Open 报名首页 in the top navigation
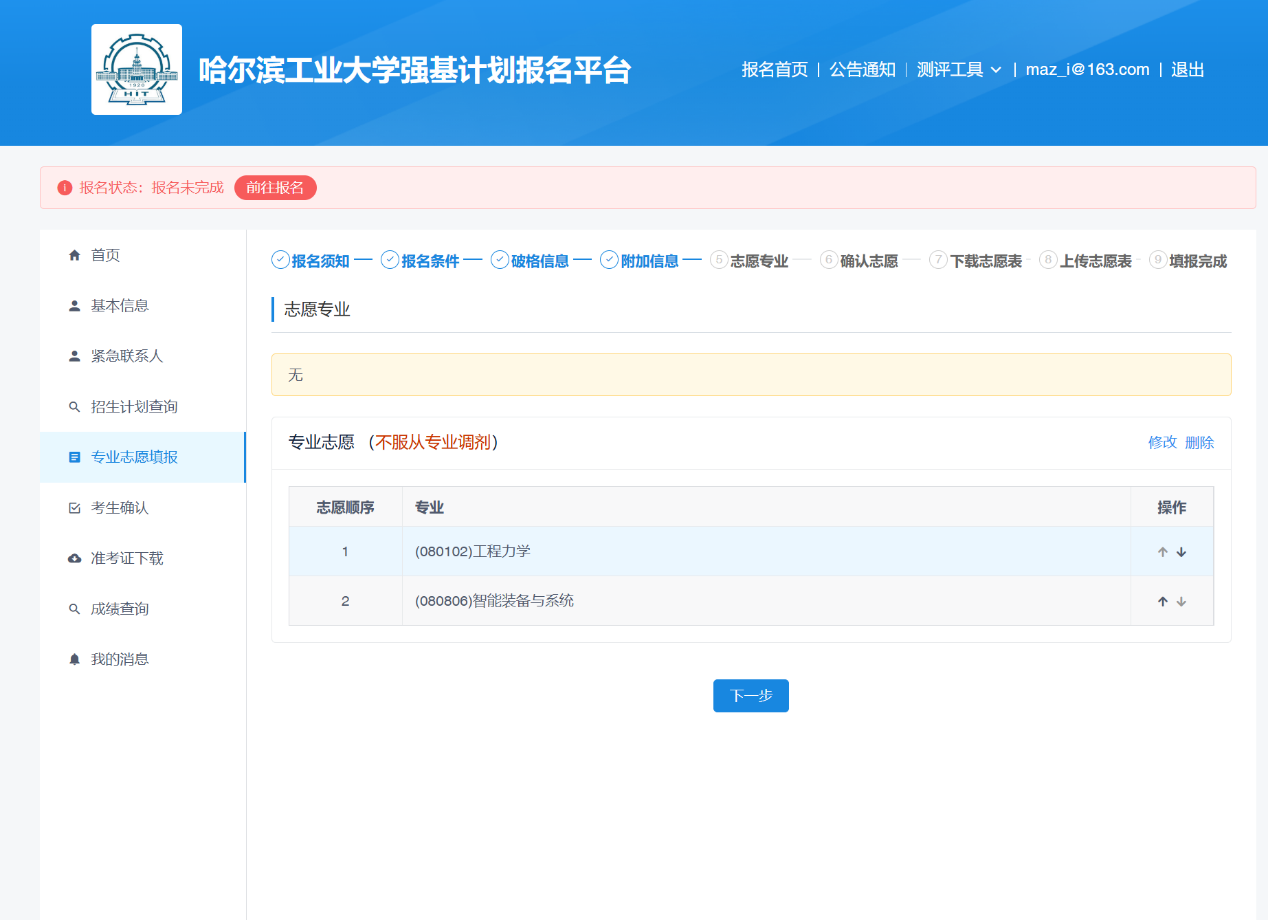The width and height of the screenshot is (1268, 920). (x=774, y=70)
